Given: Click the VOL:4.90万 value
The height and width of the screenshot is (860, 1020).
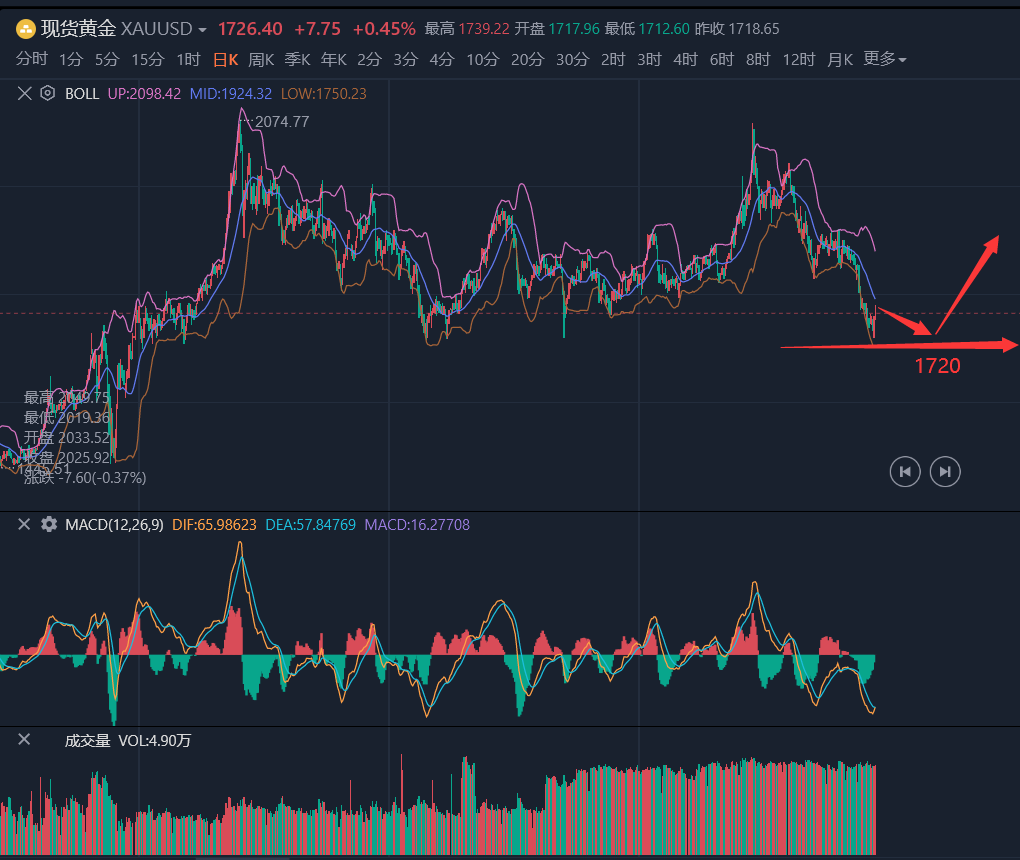Looking at the screenshot, I should coord(155,741).
